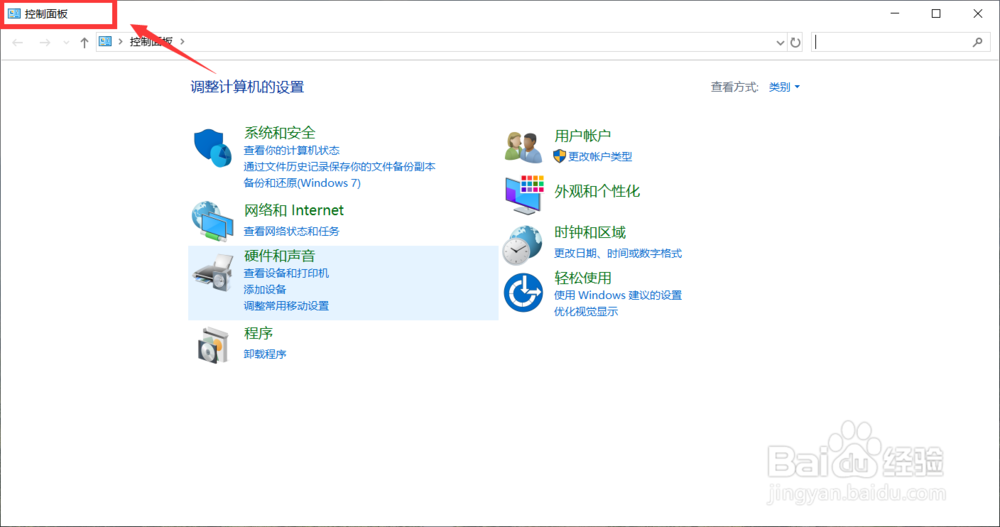Click the 查看方式 label
This screenshot has height=527, width=1000.
point(735,87)
